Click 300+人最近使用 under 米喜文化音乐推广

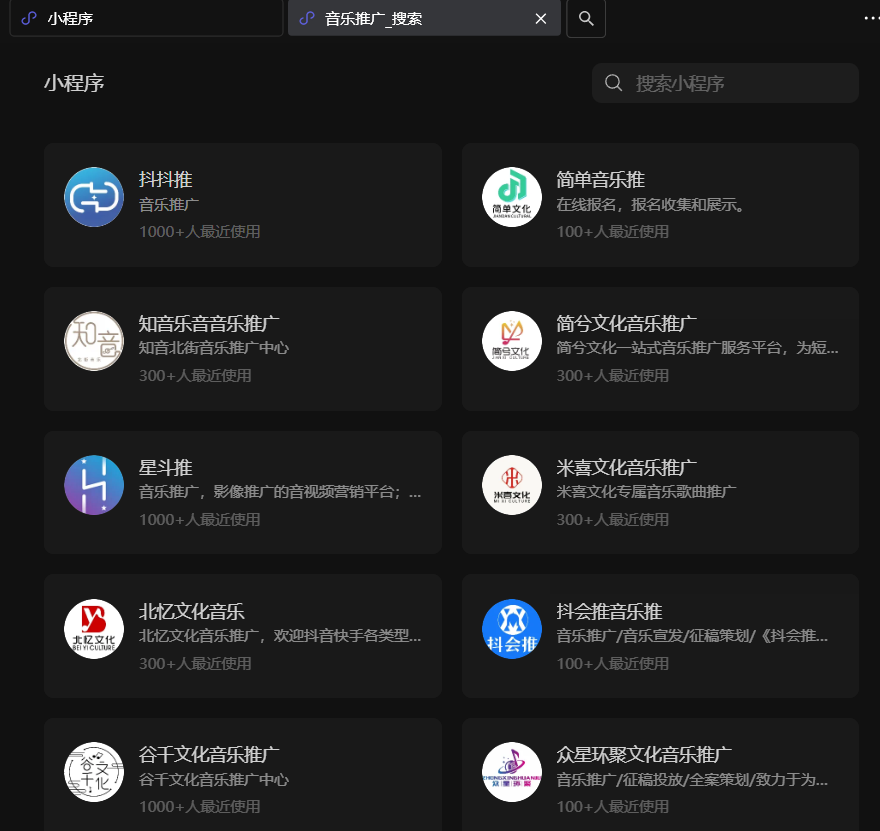[612, 520]
